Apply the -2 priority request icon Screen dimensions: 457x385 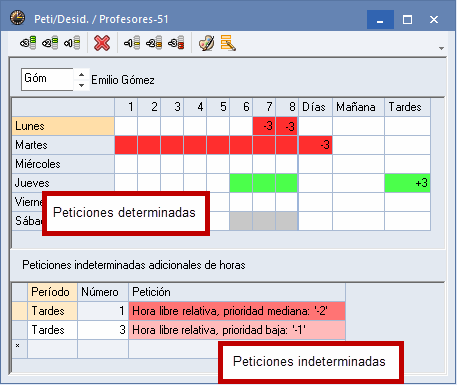click(154, 43)
